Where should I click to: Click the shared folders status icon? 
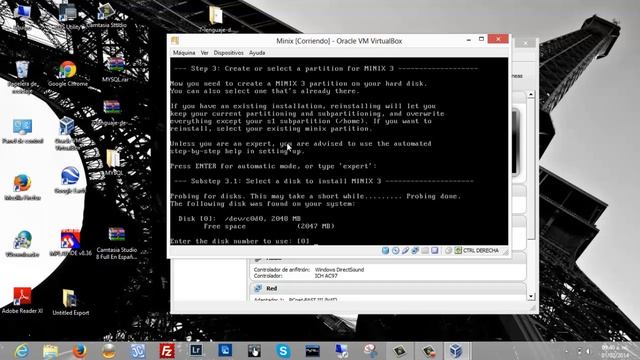425,251
